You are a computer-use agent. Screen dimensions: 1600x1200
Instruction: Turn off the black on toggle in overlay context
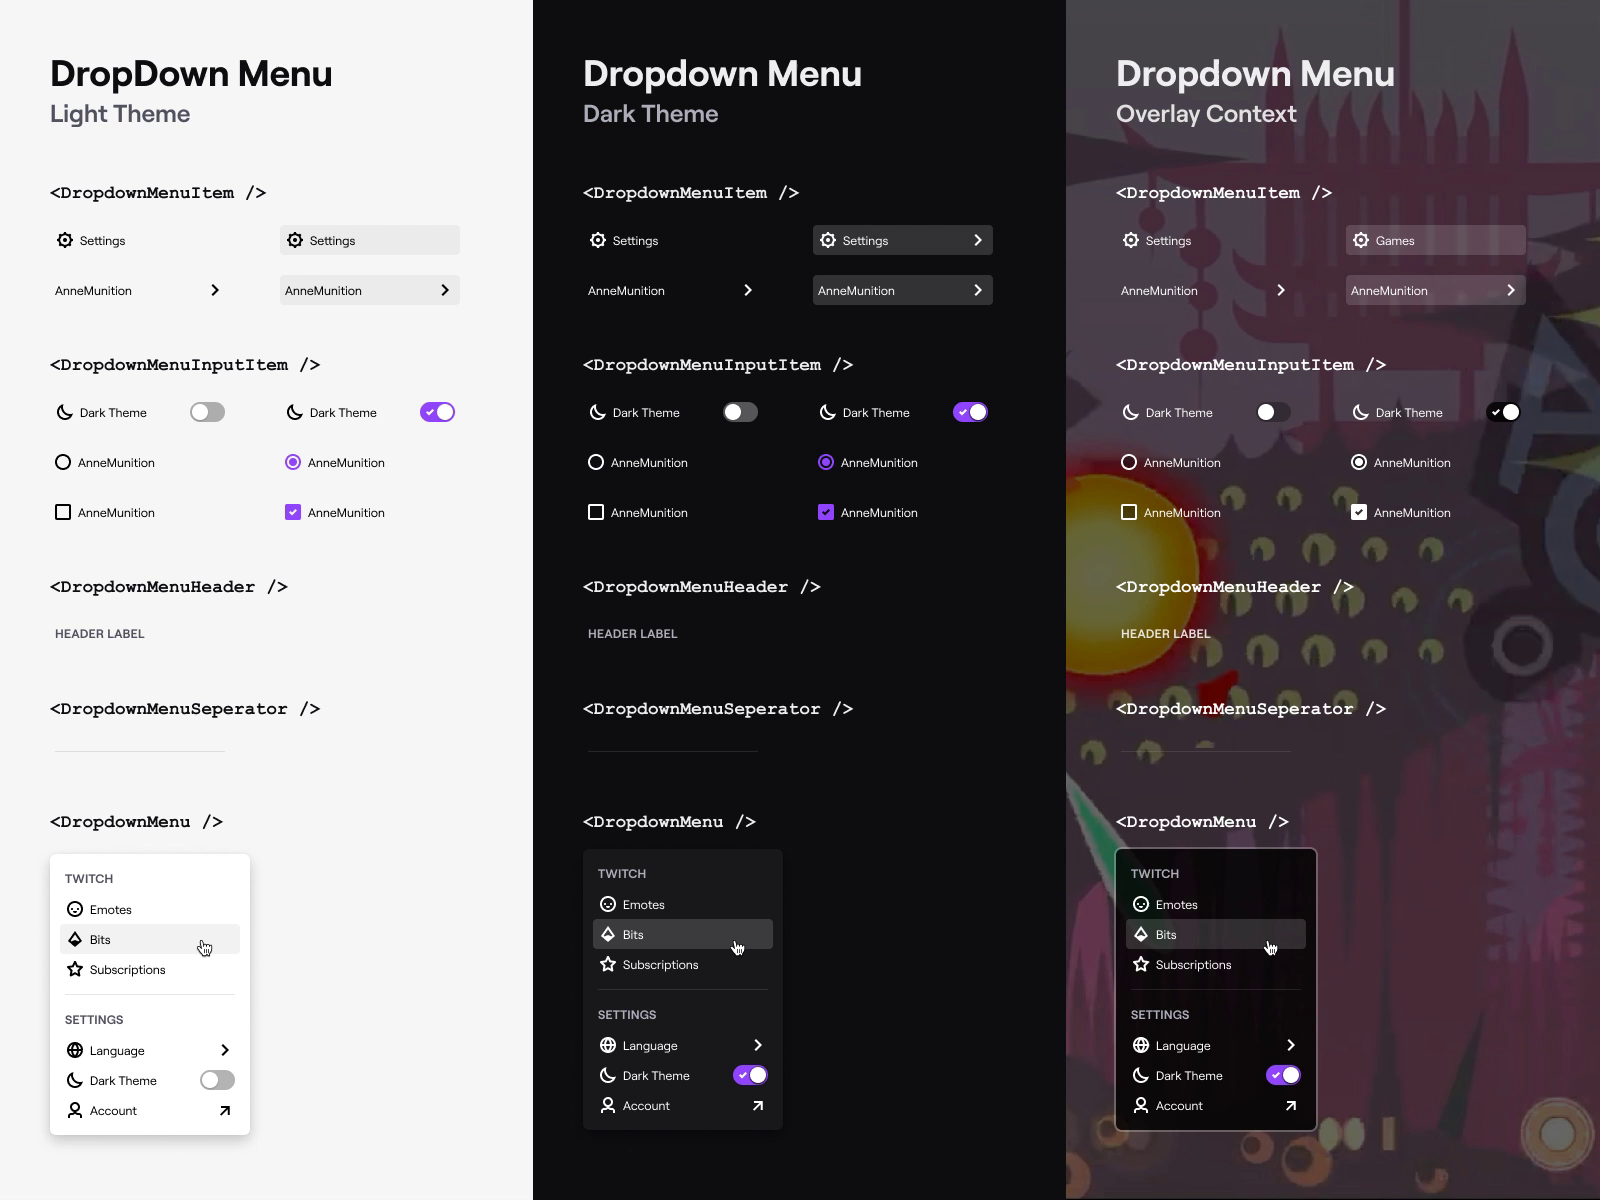point(1504,413)
